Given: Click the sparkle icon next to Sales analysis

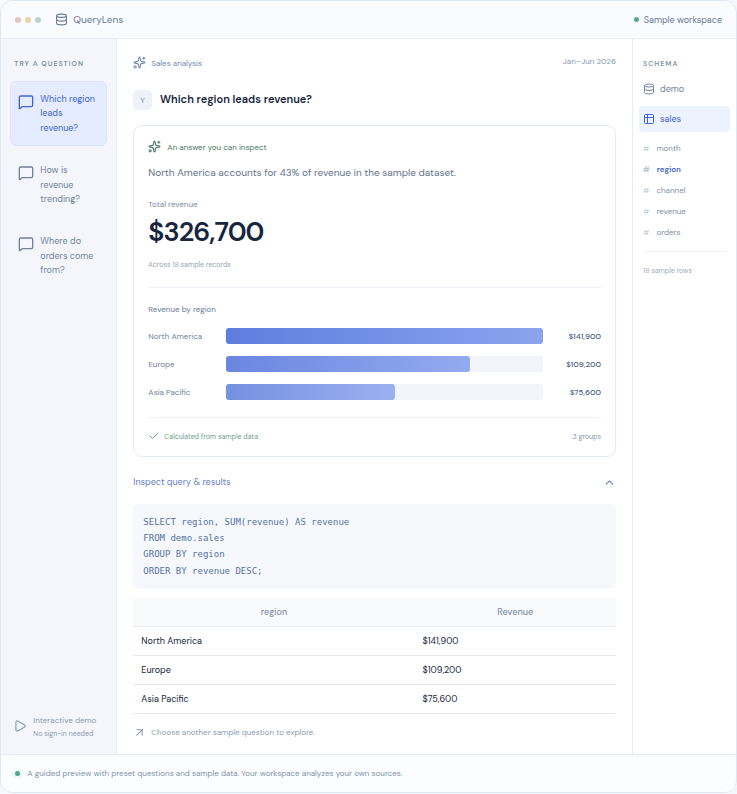Looking at the screenshot, I should coord(139,63).
